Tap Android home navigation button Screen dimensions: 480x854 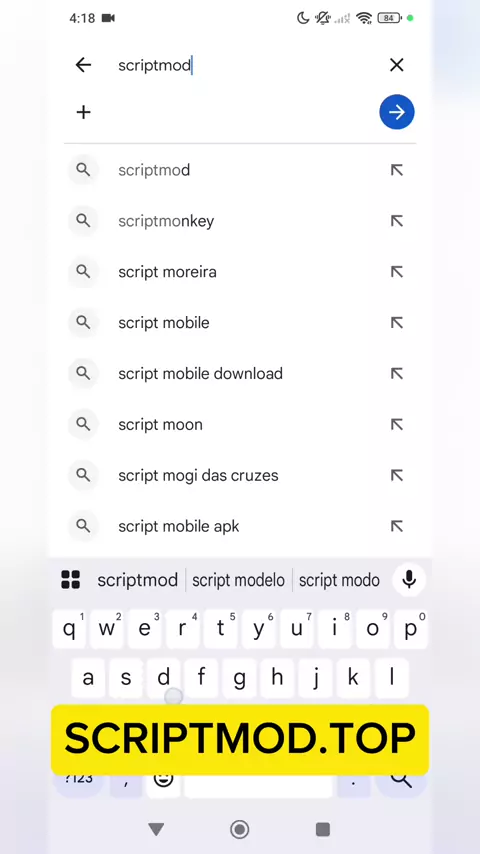[240, 829]
